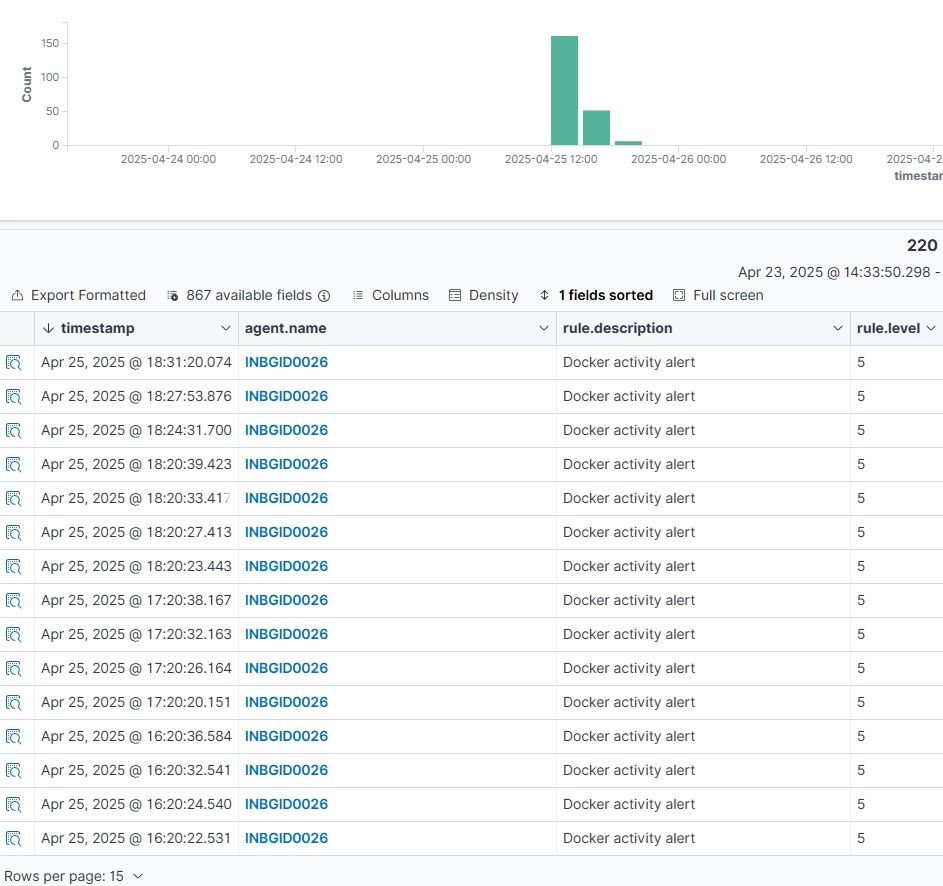Inspect document for the 17:20:38.167 event

[13, 601]
